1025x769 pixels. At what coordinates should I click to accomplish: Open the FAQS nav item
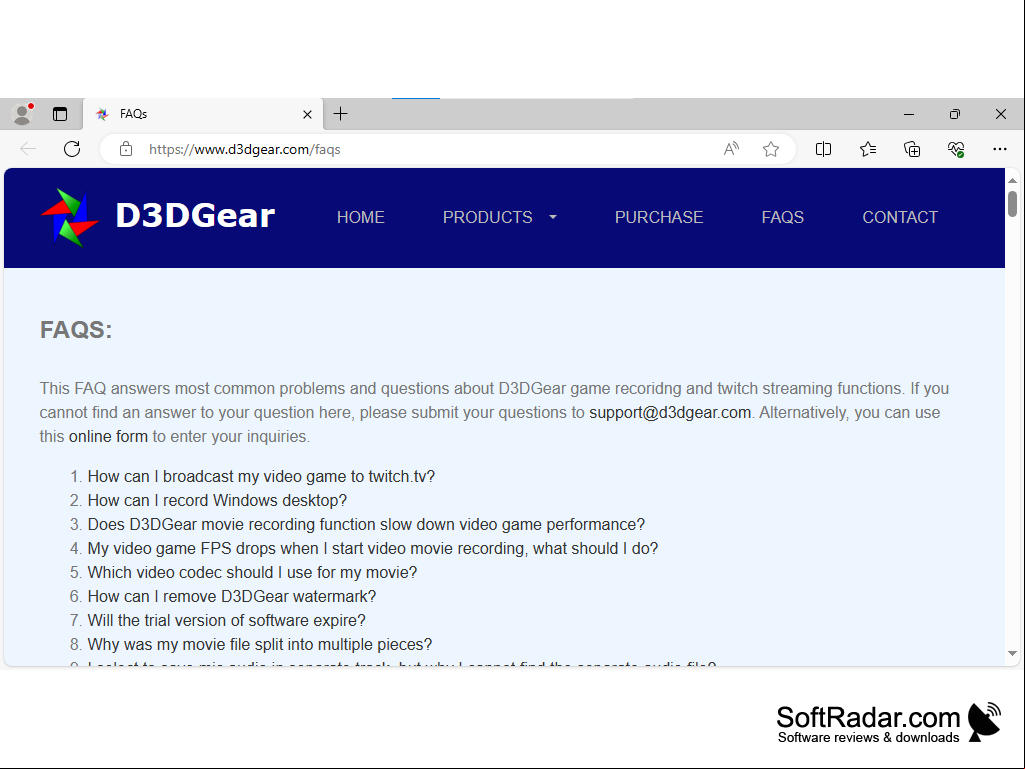tap(782, 217)
